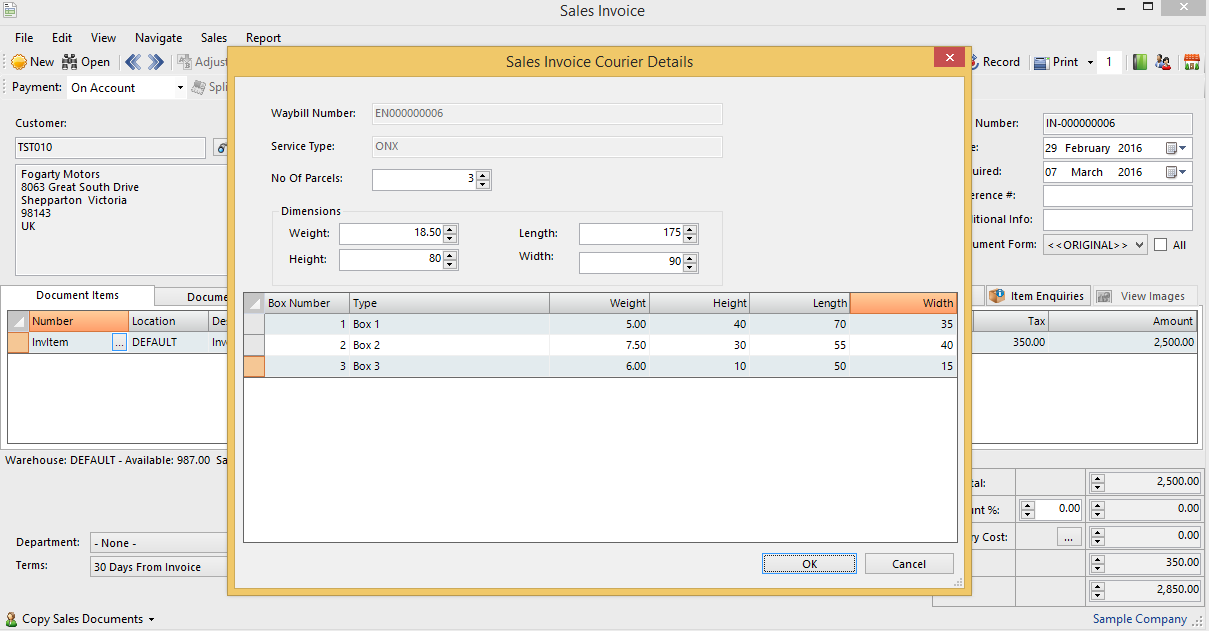
Task: Click the Weight dimension input field
Action: tap(390, 233)
